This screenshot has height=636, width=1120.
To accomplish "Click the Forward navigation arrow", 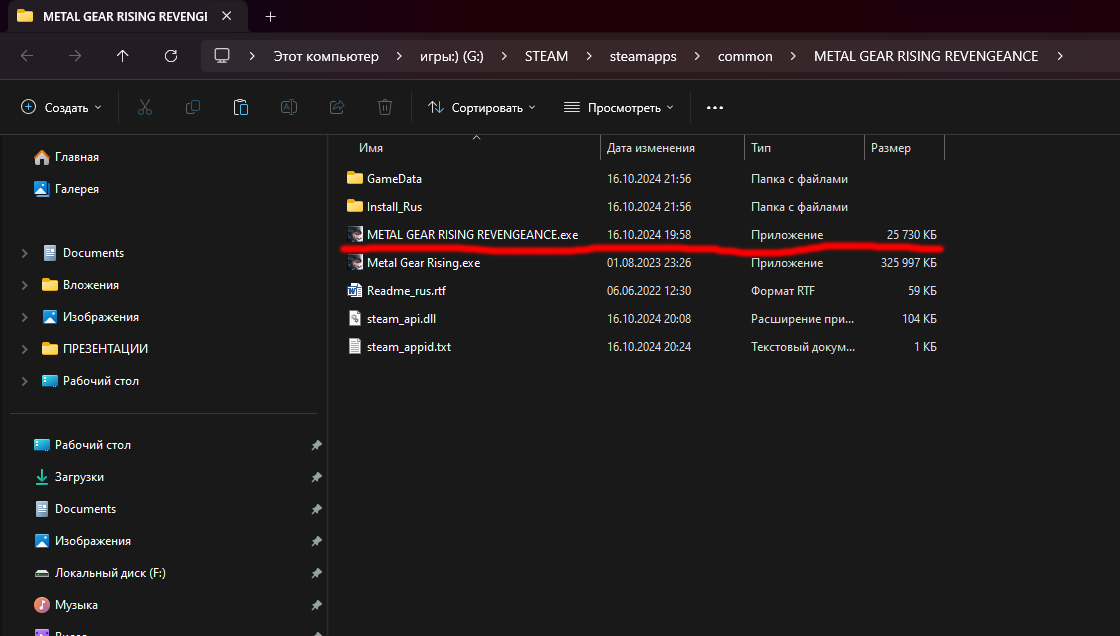I will pos(75,56).
